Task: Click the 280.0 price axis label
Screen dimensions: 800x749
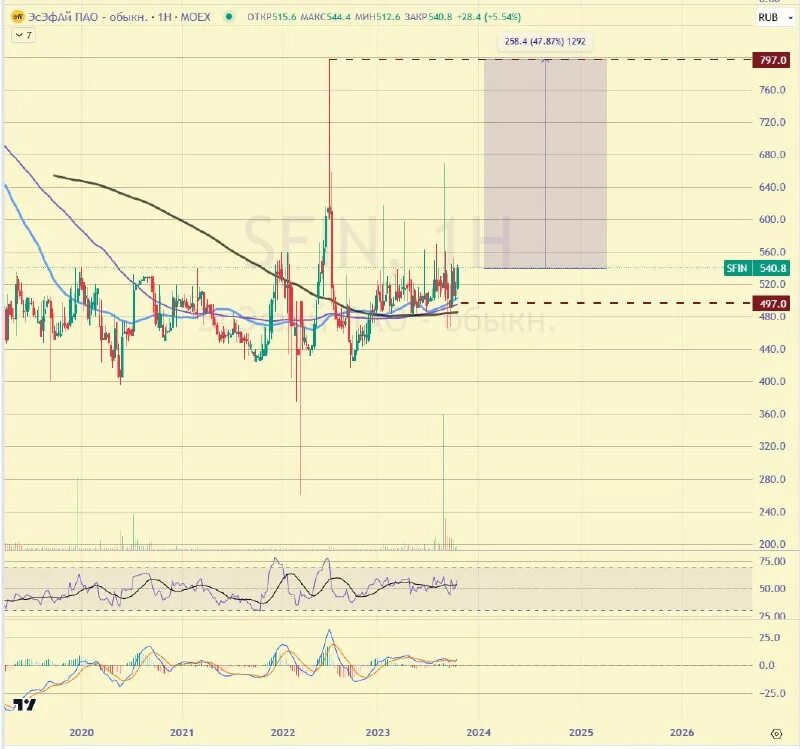Action: 772,479
